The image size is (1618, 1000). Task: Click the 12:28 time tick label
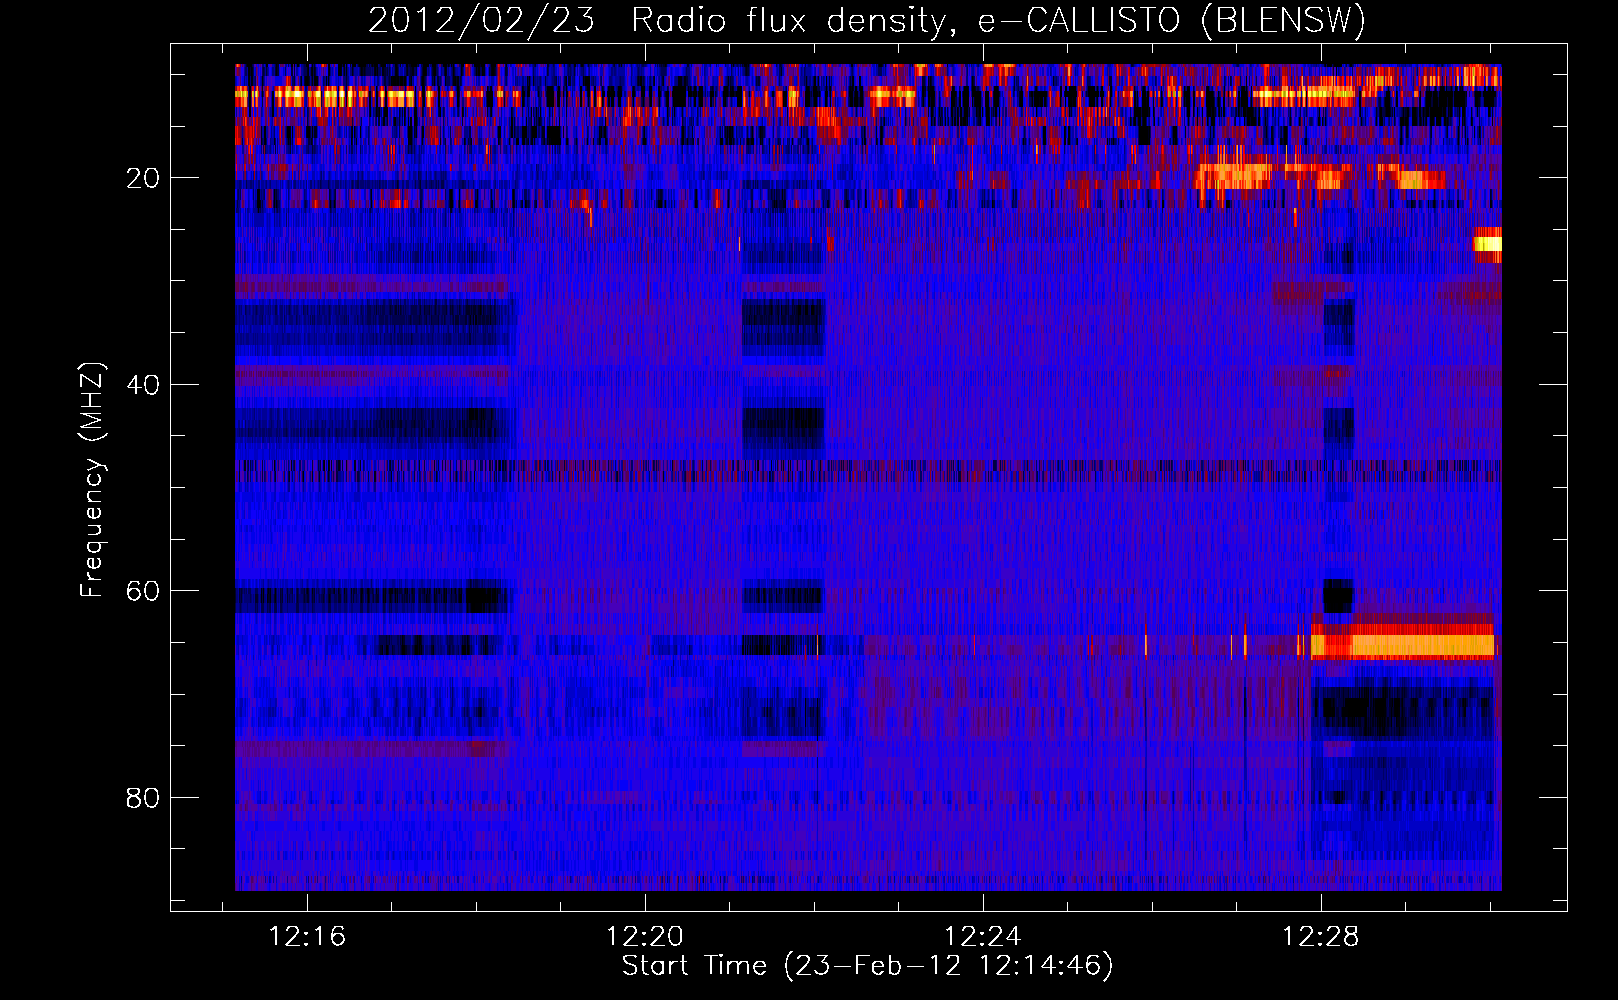[x=1321, y=936]
